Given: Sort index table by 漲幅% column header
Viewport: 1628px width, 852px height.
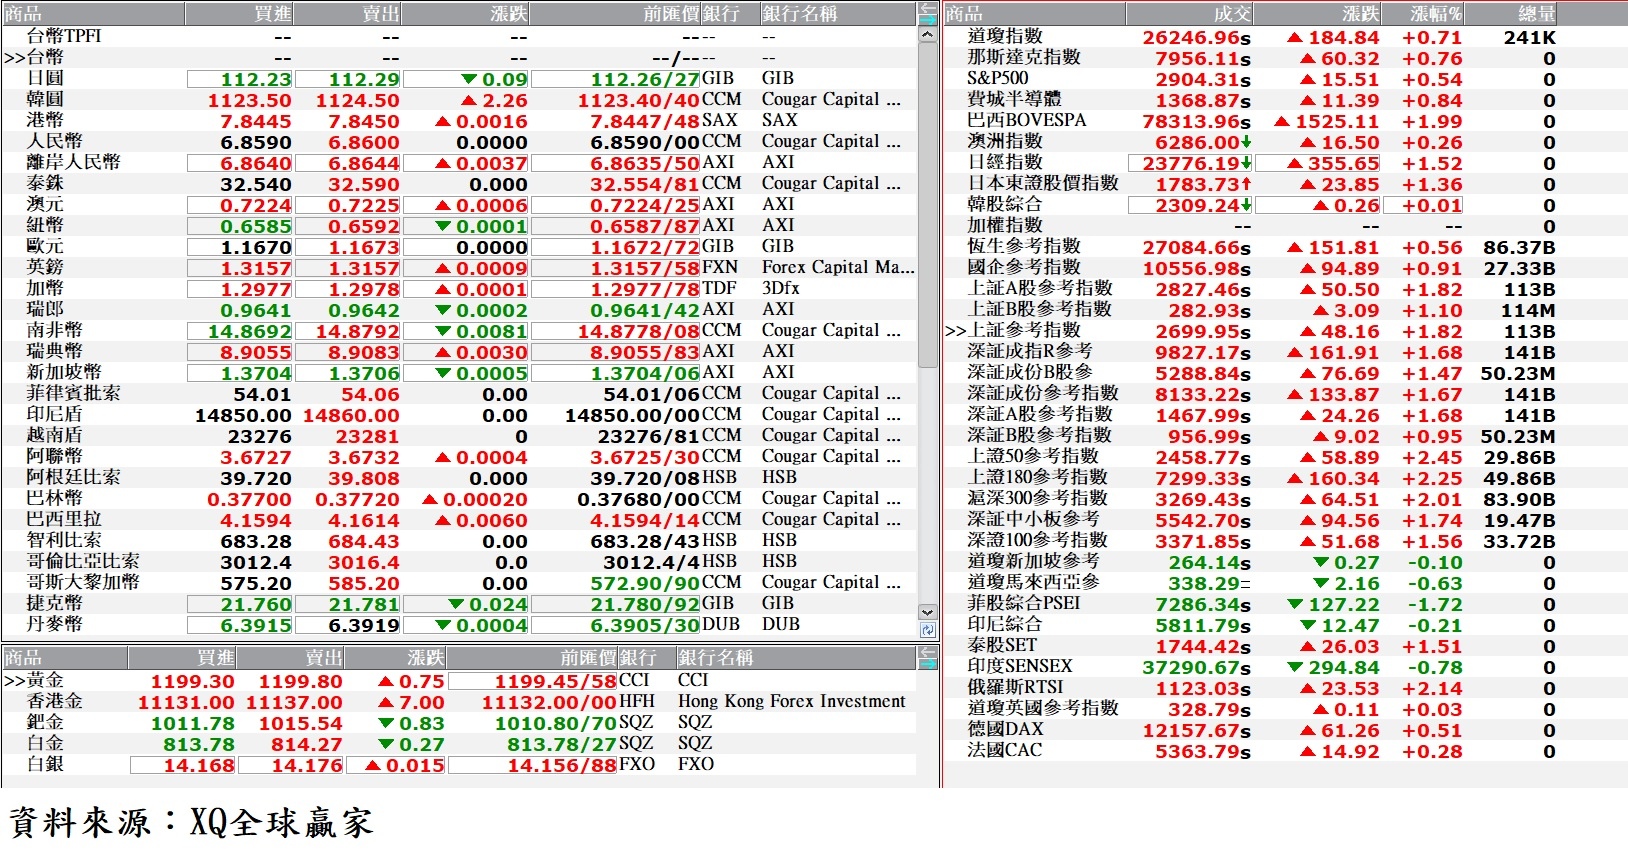Looking at the screenshot, I should click(x=1423, y=14).
